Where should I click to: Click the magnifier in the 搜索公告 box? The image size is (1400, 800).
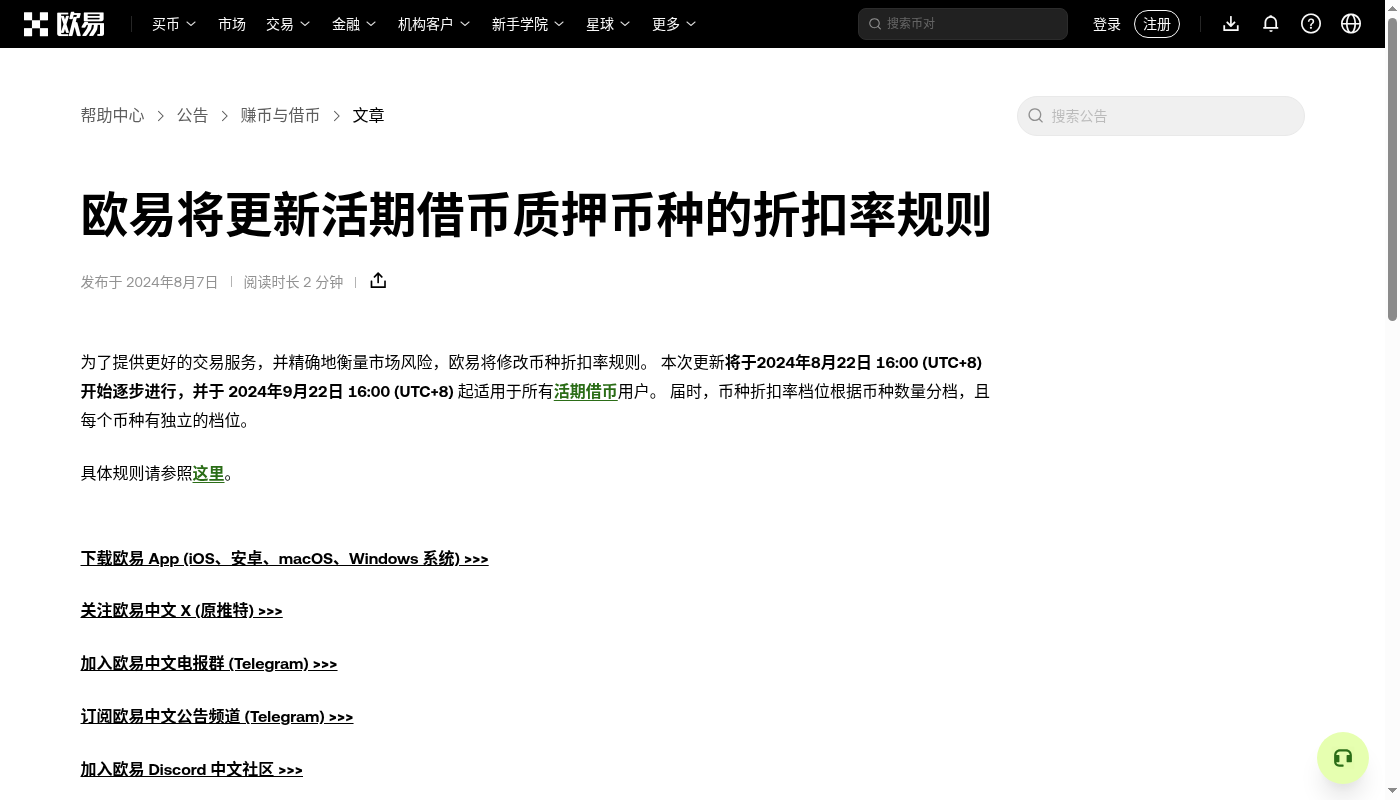tap(1036, 116)
